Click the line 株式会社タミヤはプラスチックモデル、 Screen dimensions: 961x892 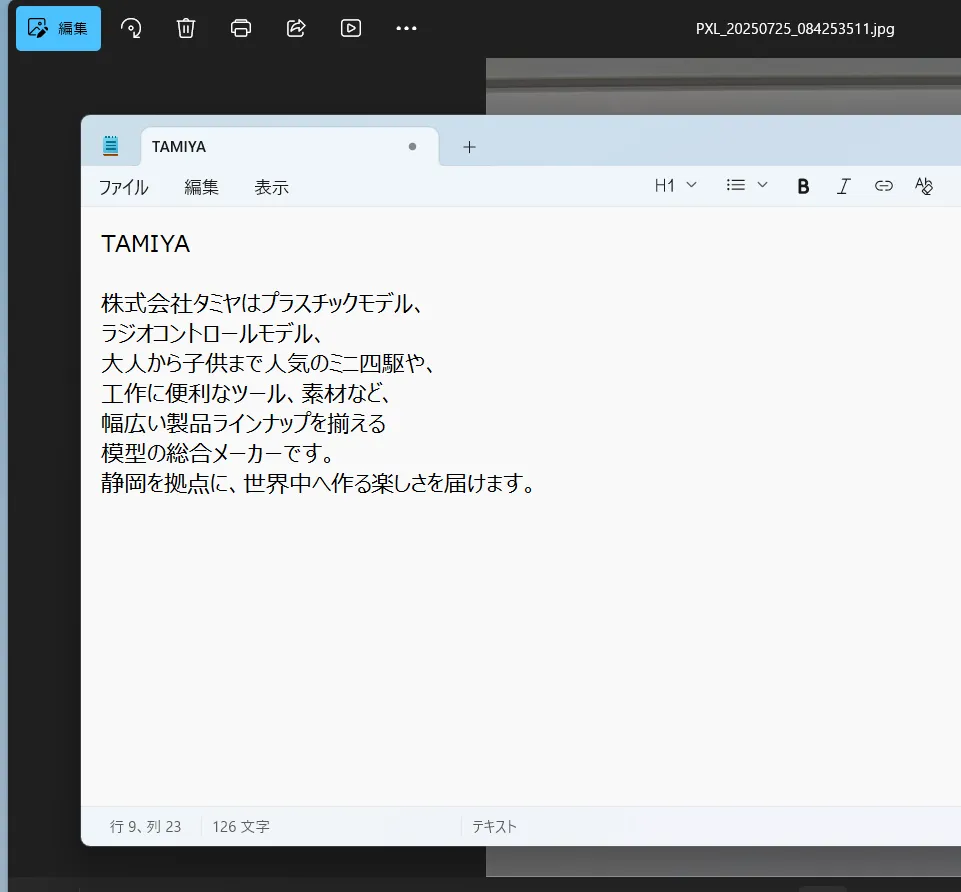coord(262,303)
